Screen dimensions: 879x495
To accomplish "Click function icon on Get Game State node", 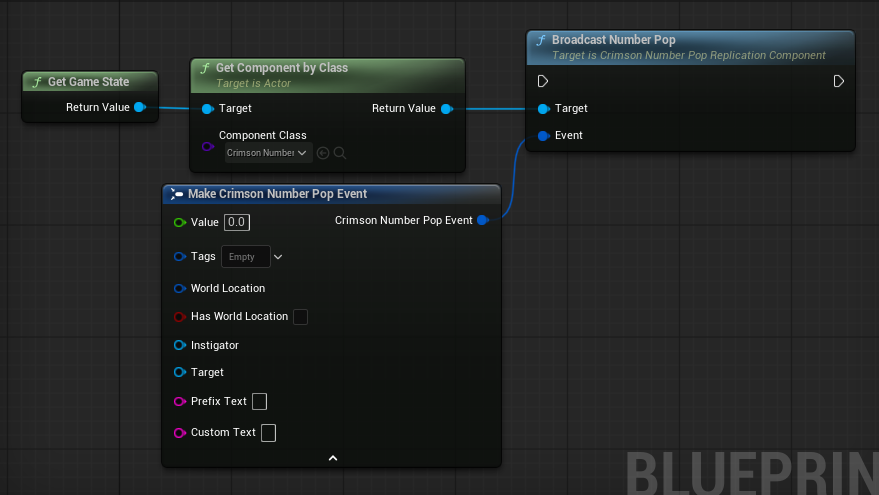I will pyautogui.click(x=37, y=82).
